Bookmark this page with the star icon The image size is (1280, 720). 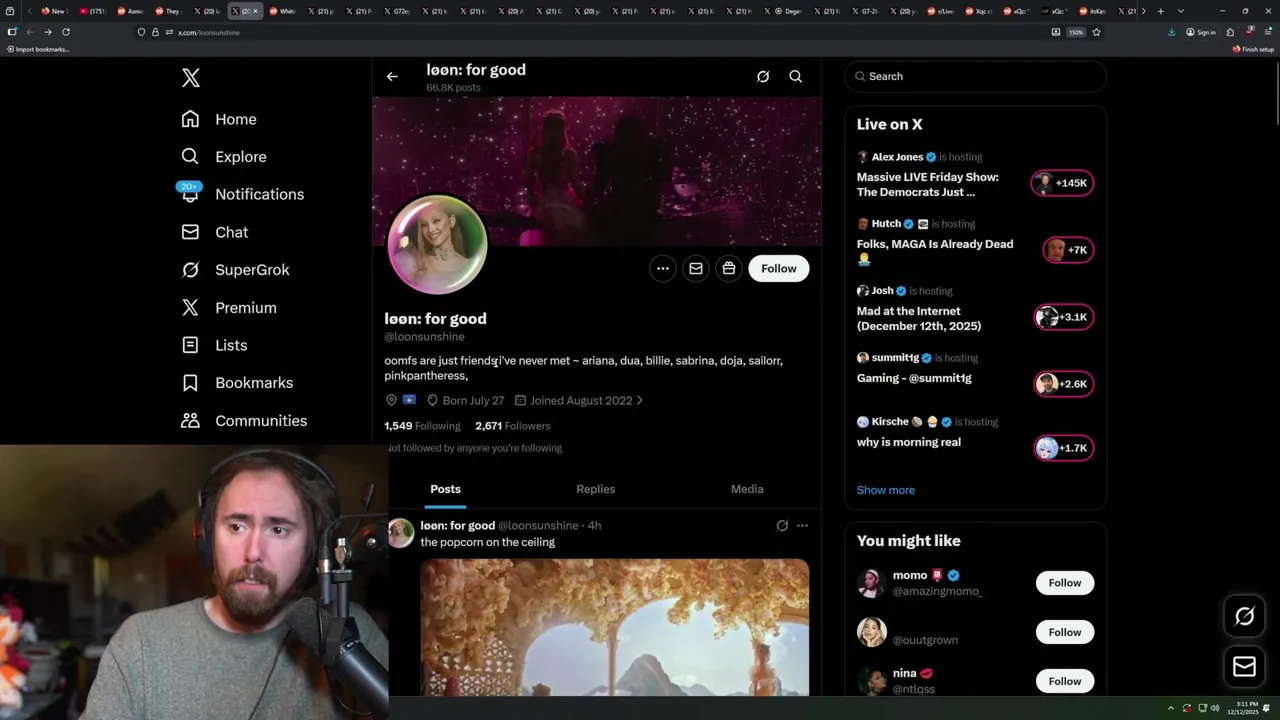[x=1096, y=32]
